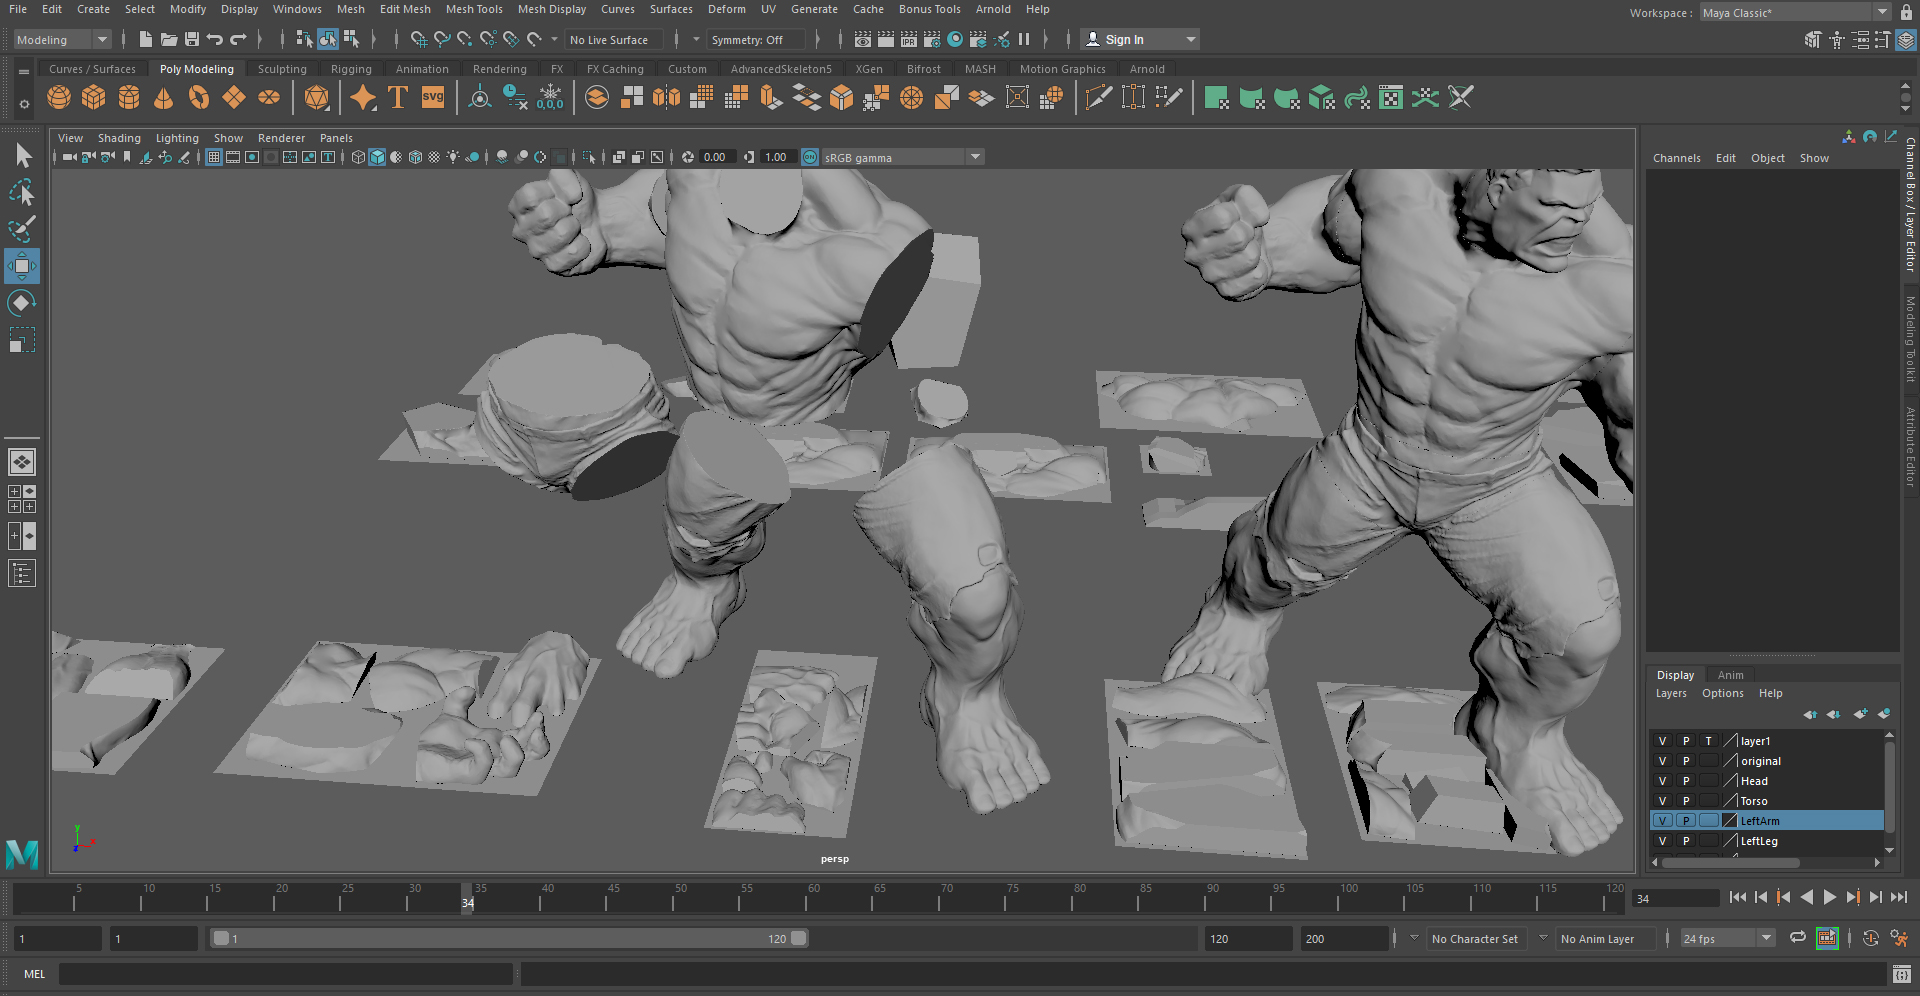Toggle visibility V of the Head layer
This screenshot has width=1920, height=996.
(x=1663, y=781)
